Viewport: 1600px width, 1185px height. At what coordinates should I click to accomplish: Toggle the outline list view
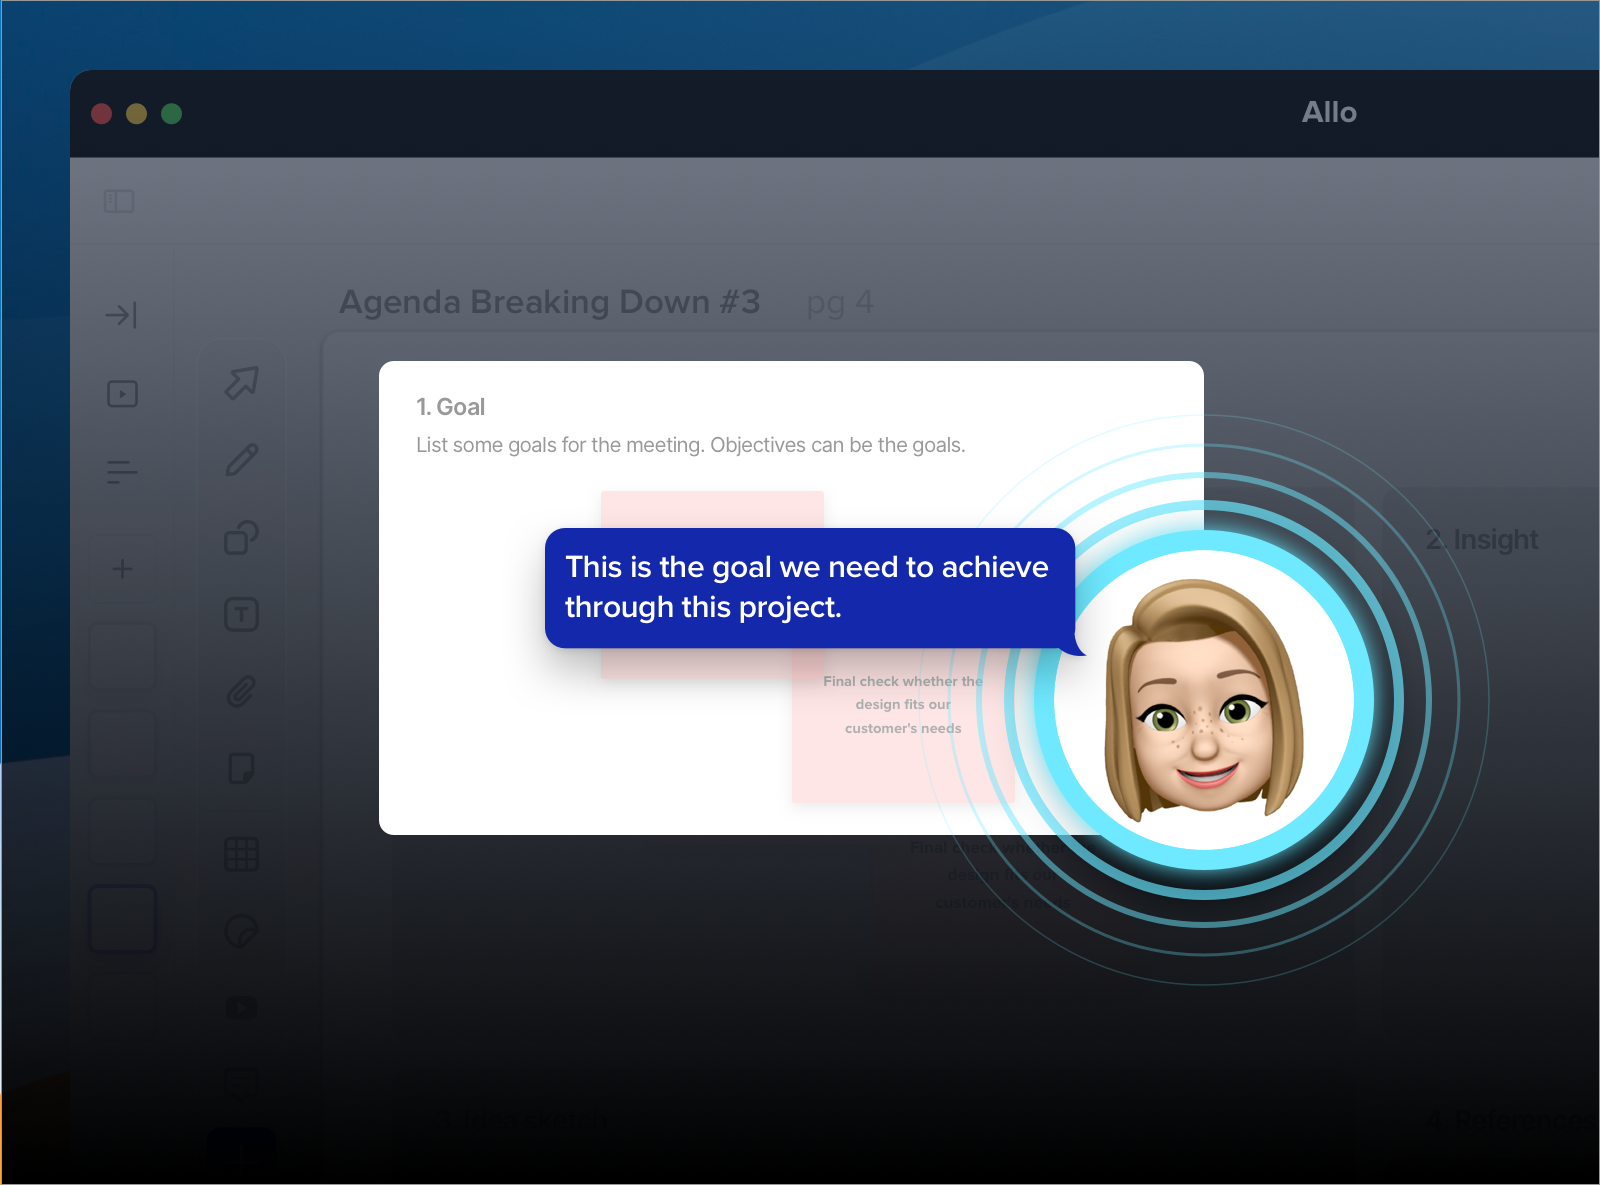(x=122, y=472)
